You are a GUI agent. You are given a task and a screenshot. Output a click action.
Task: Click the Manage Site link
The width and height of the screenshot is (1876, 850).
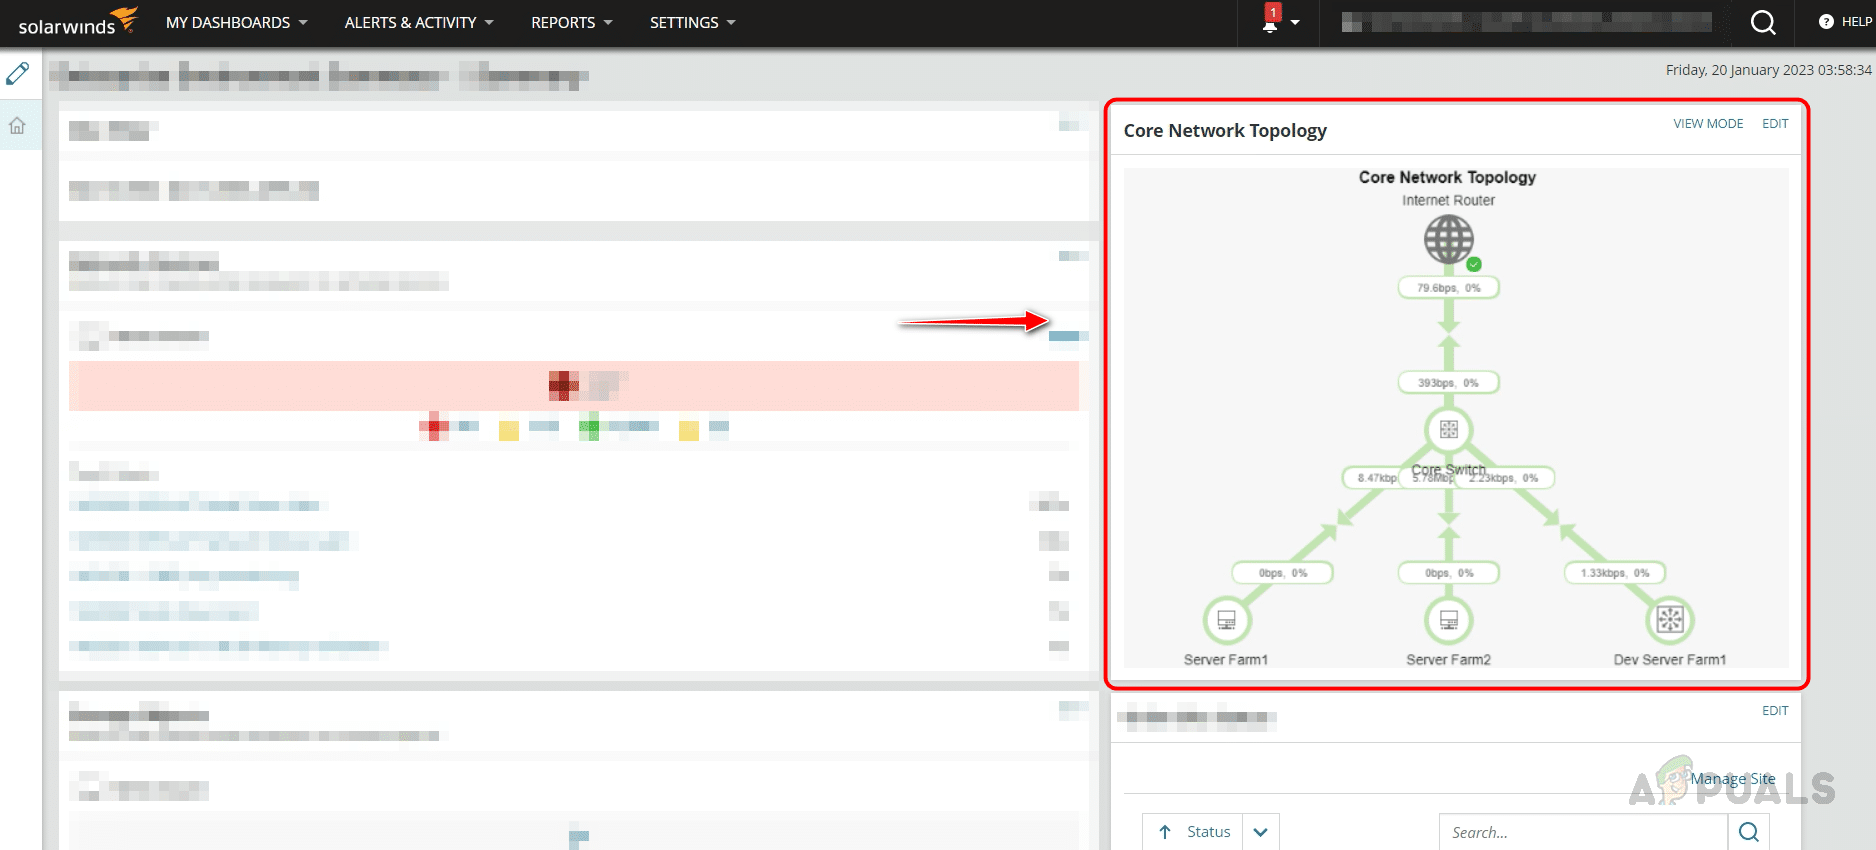tap(1733, 779)
